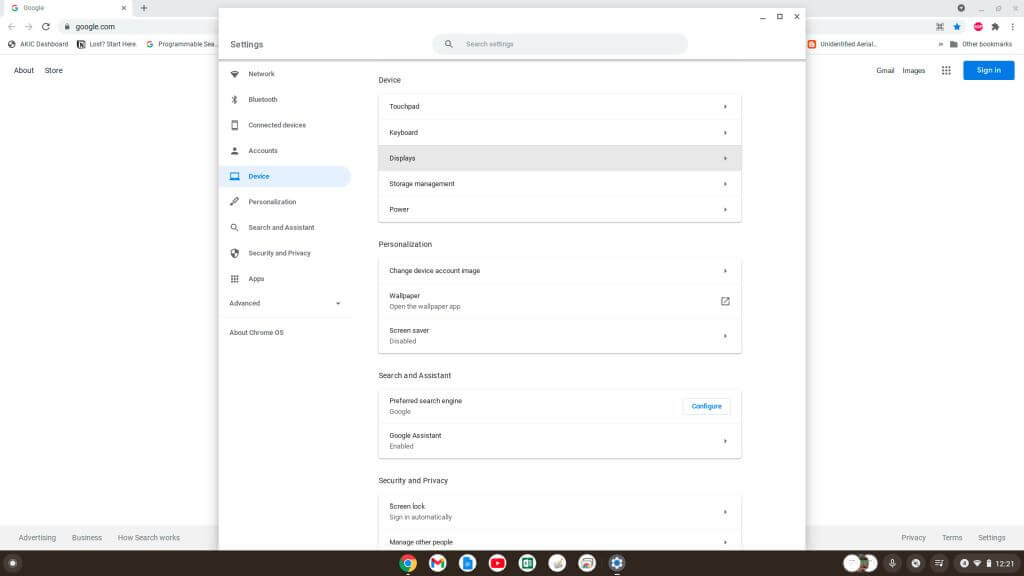Click the Preferred search engine row

(560, 406)
